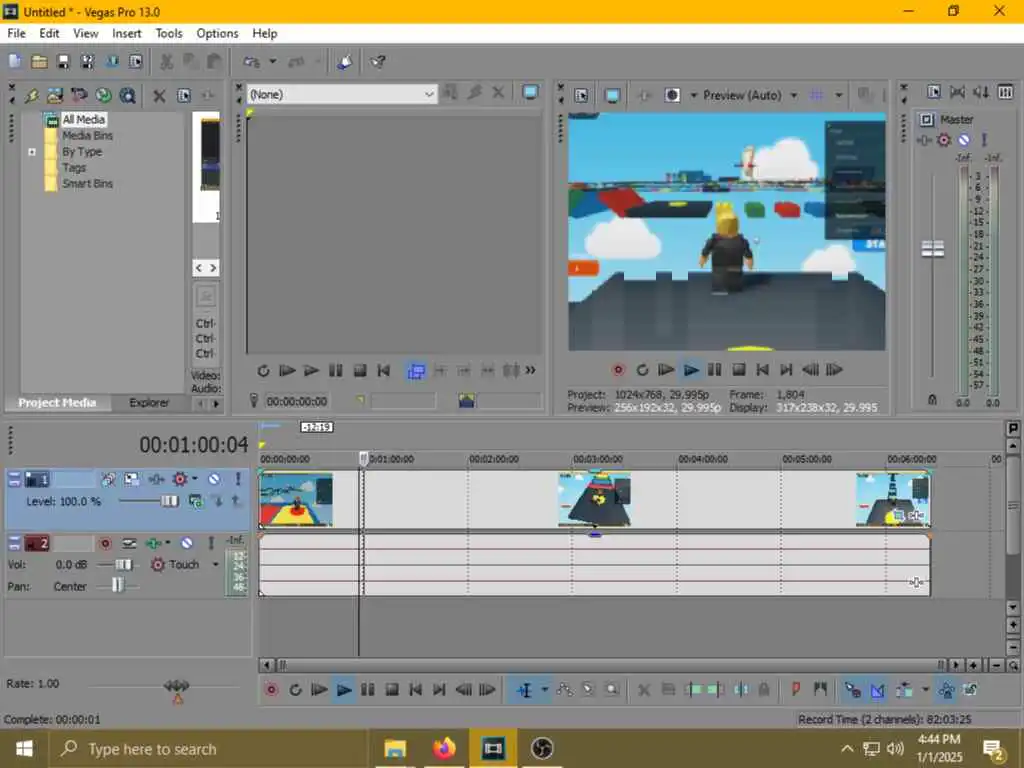The image size is (1024, 768).
Task: Open OBS Studio from the taskbar
Action: pyautogui.click(x=541, y=748)
